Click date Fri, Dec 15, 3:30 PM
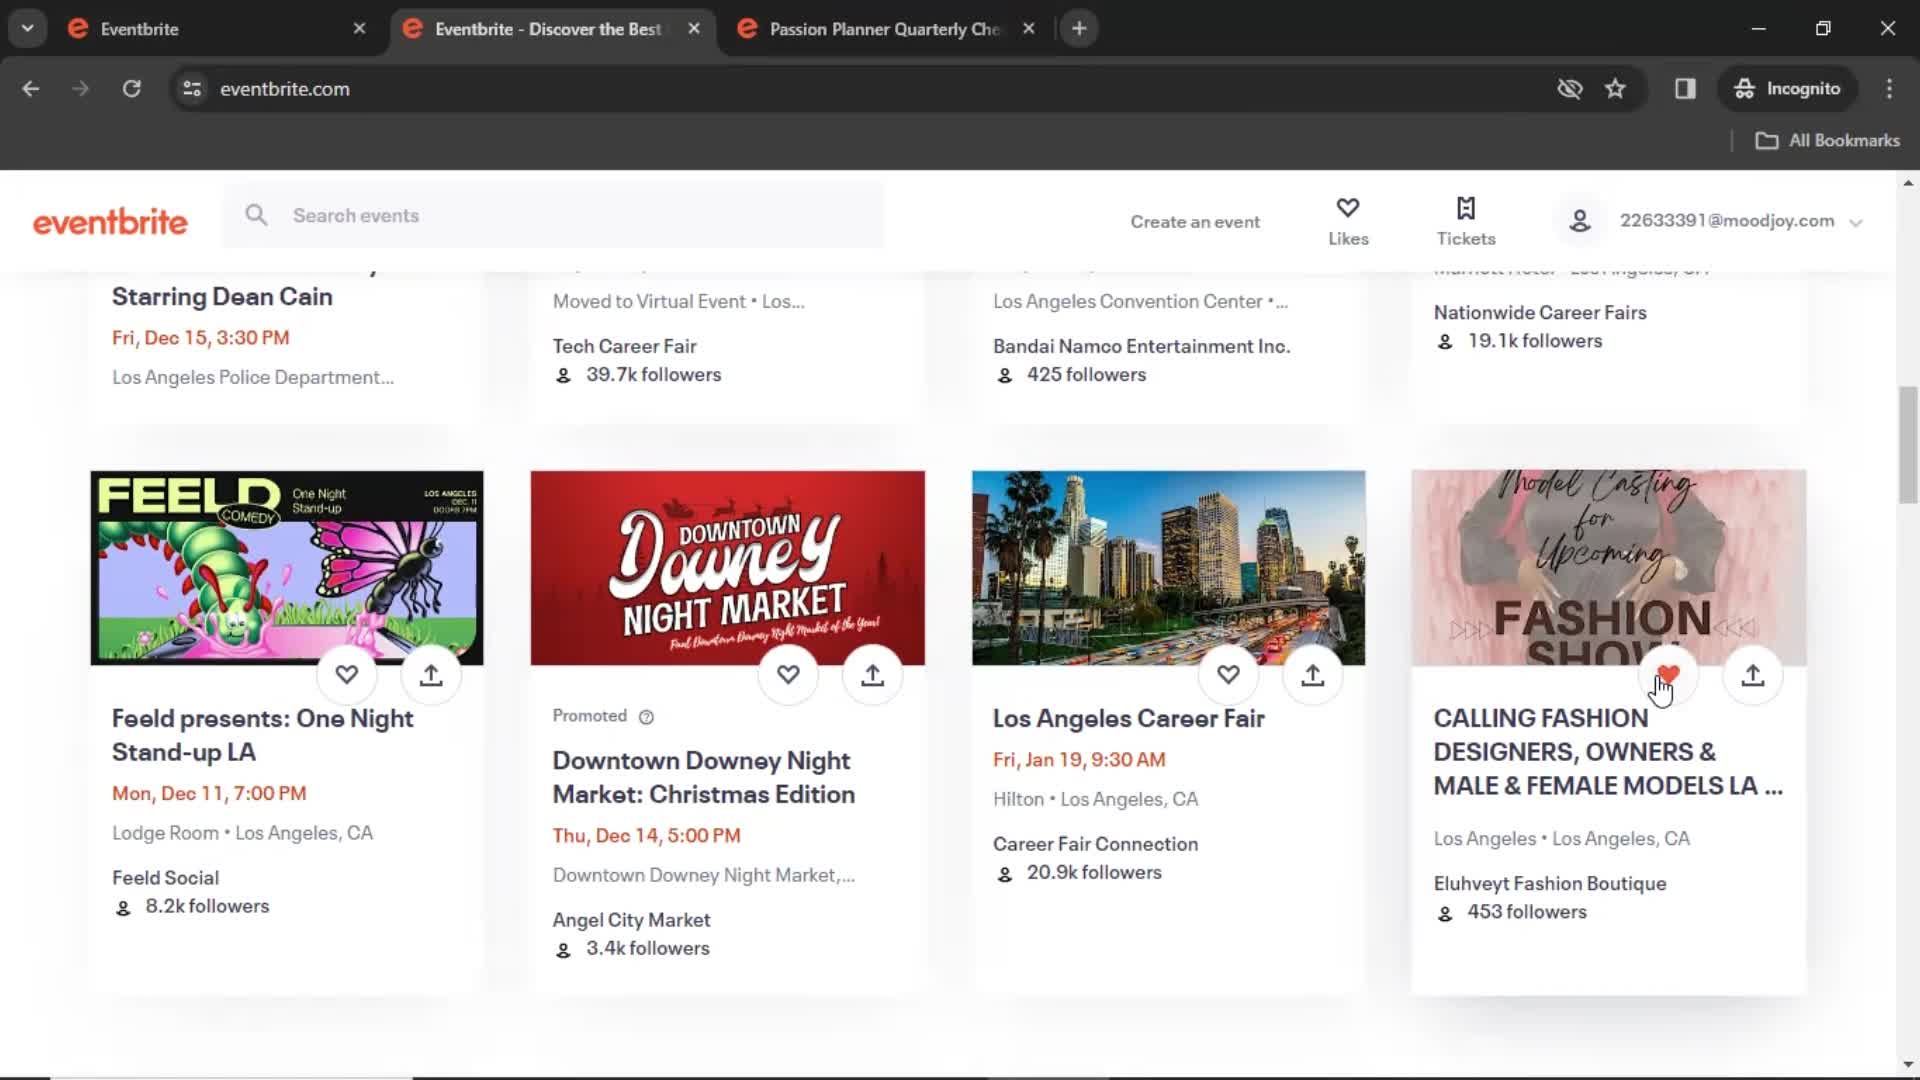Image resolution: width=1920 pixels, height=1080 pixels. pos(200,338)
